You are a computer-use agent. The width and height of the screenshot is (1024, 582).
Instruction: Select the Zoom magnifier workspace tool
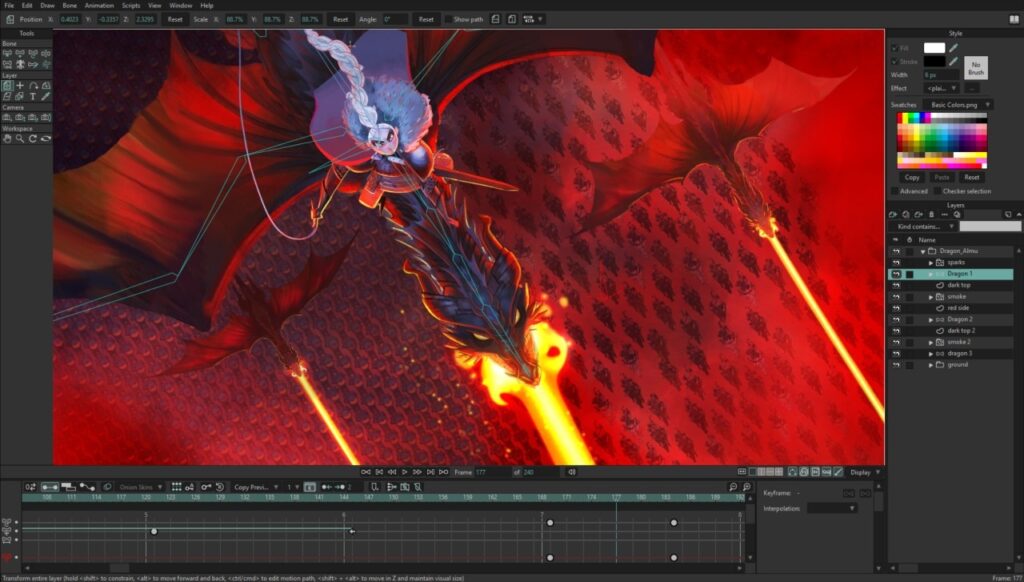(20, 139)
